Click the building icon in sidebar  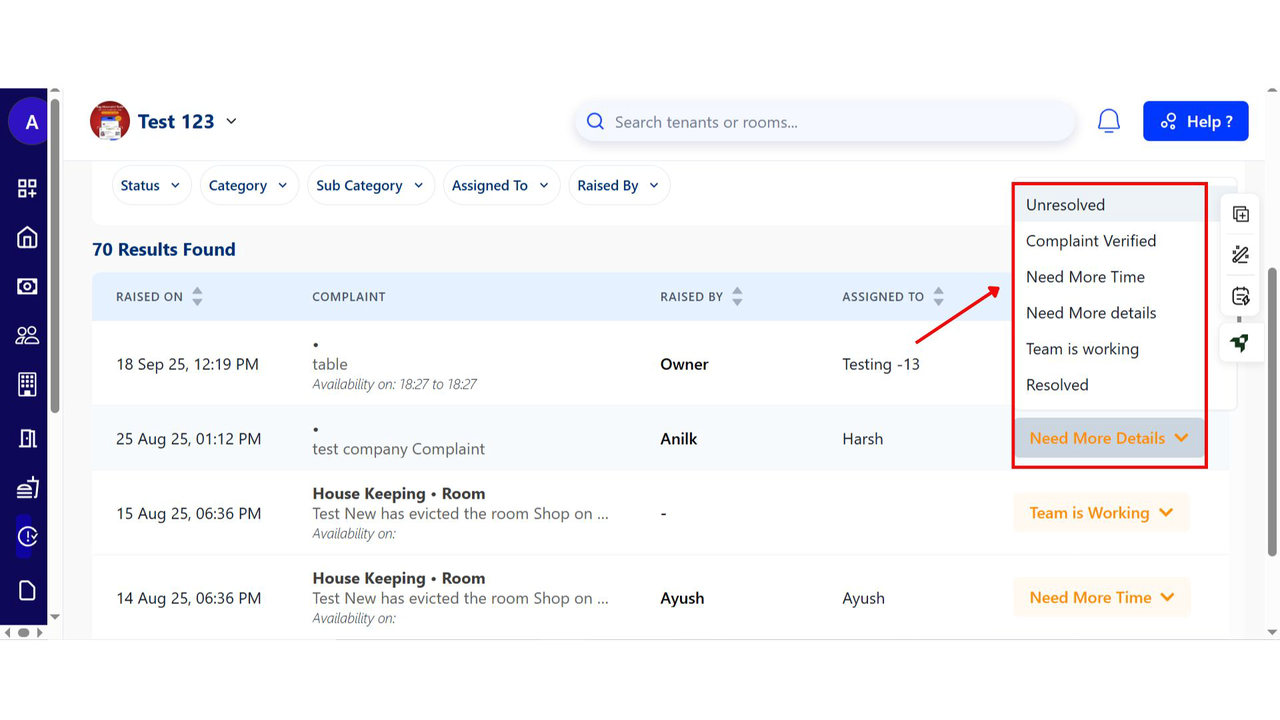pyautogui.click(x=27, y=385)
